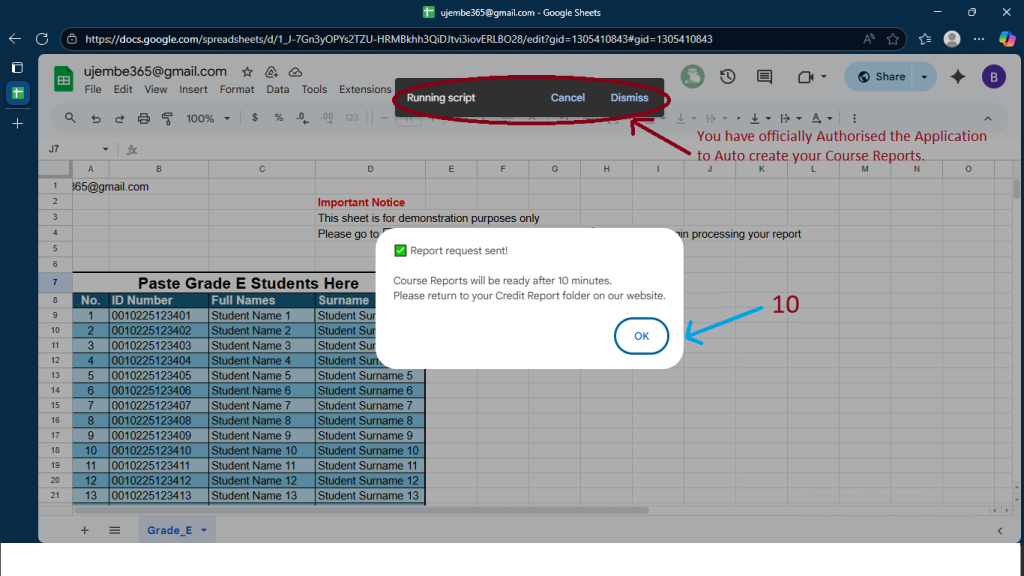
Task: Expand the Share button dropdown arrow
Action: (924, 77)
